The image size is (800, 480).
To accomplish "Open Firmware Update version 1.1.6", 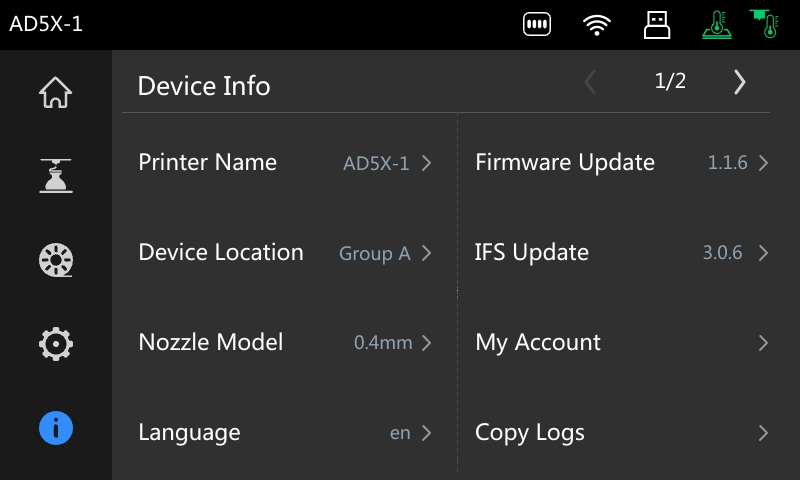I will coord(621,163).
